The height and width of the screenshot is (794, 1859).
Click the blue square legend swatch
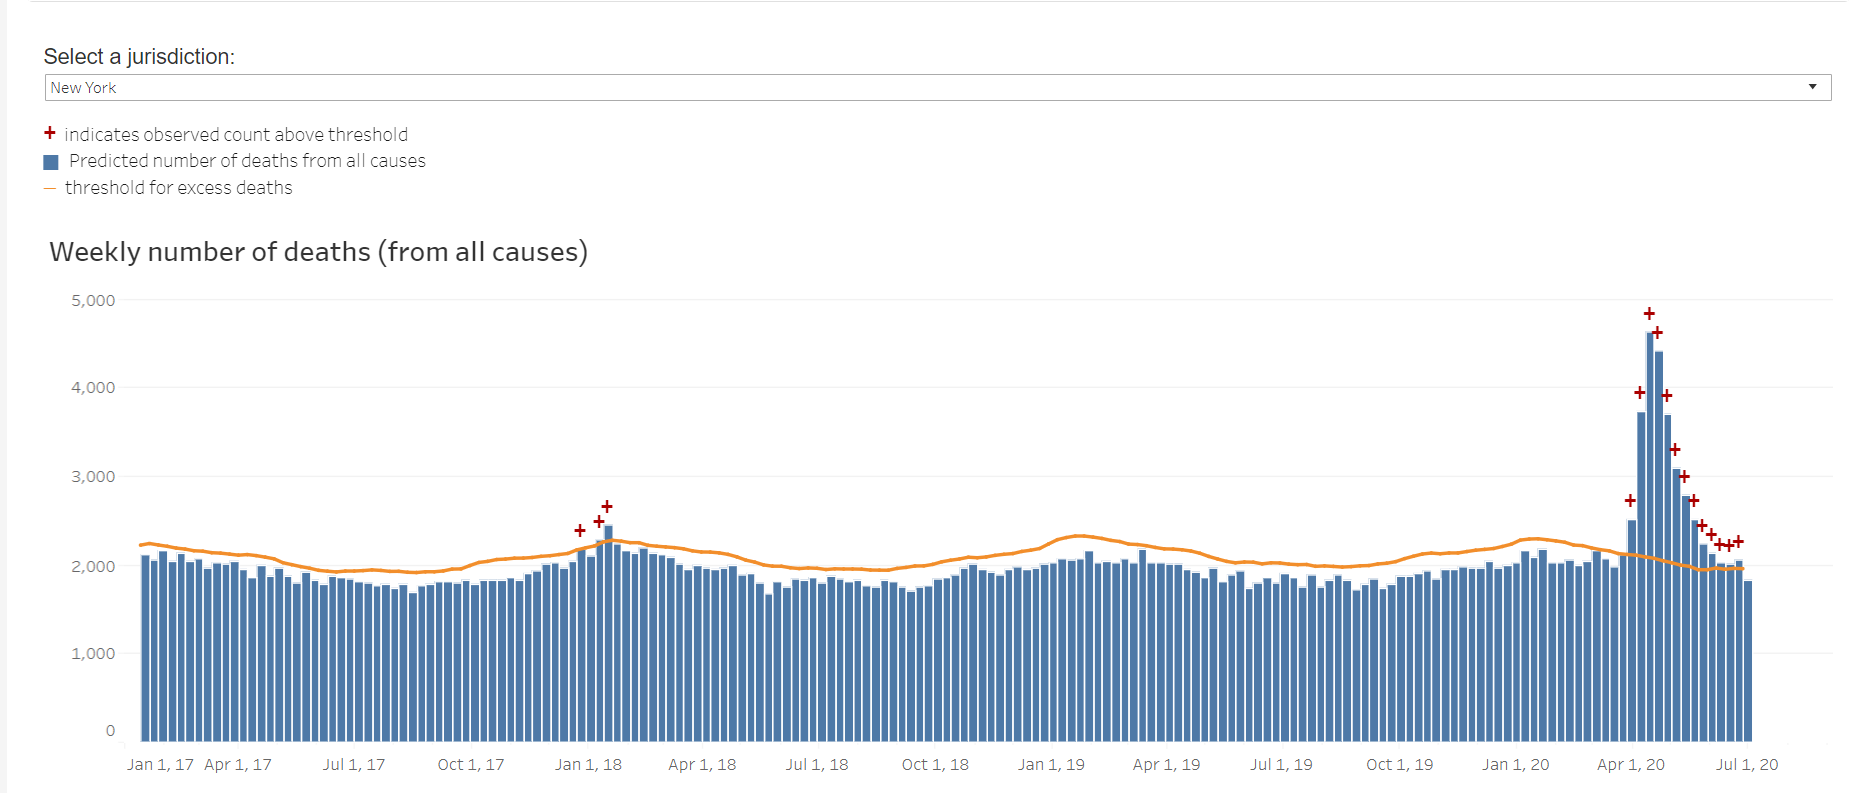pyautogui.click(x=51, y=162)
